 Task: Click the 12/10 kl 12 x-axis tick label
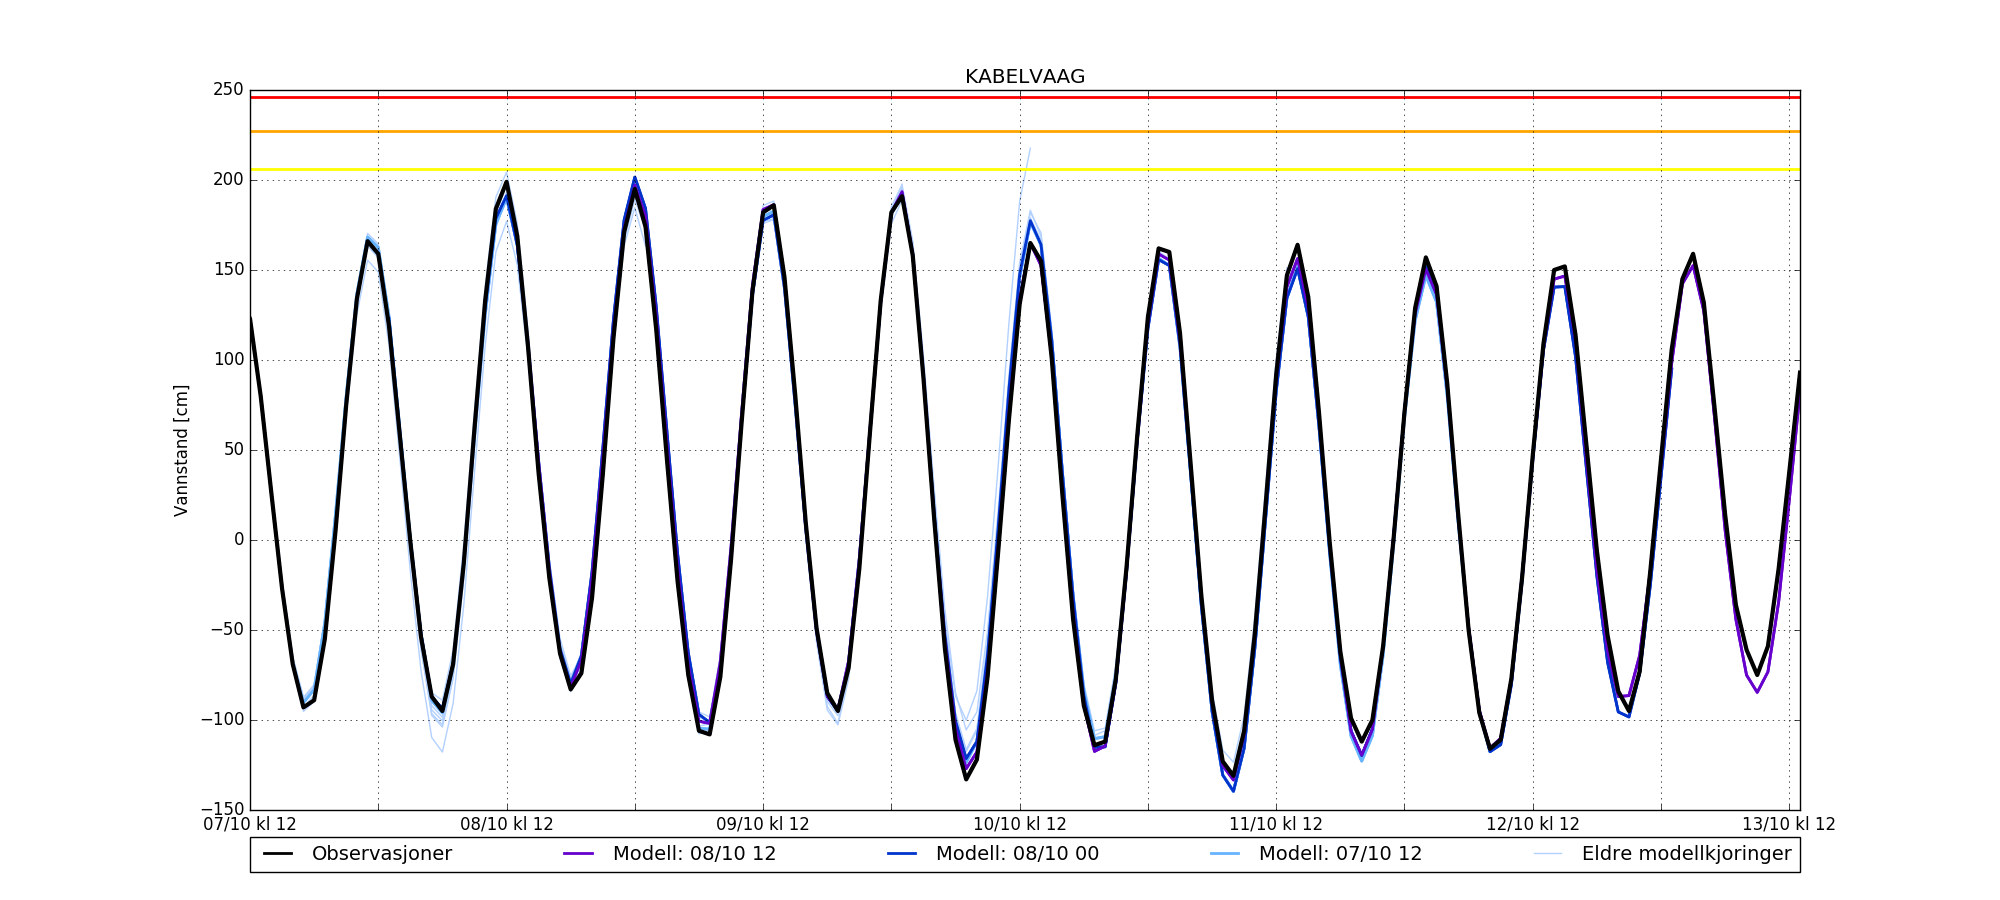coord(1532,825)
